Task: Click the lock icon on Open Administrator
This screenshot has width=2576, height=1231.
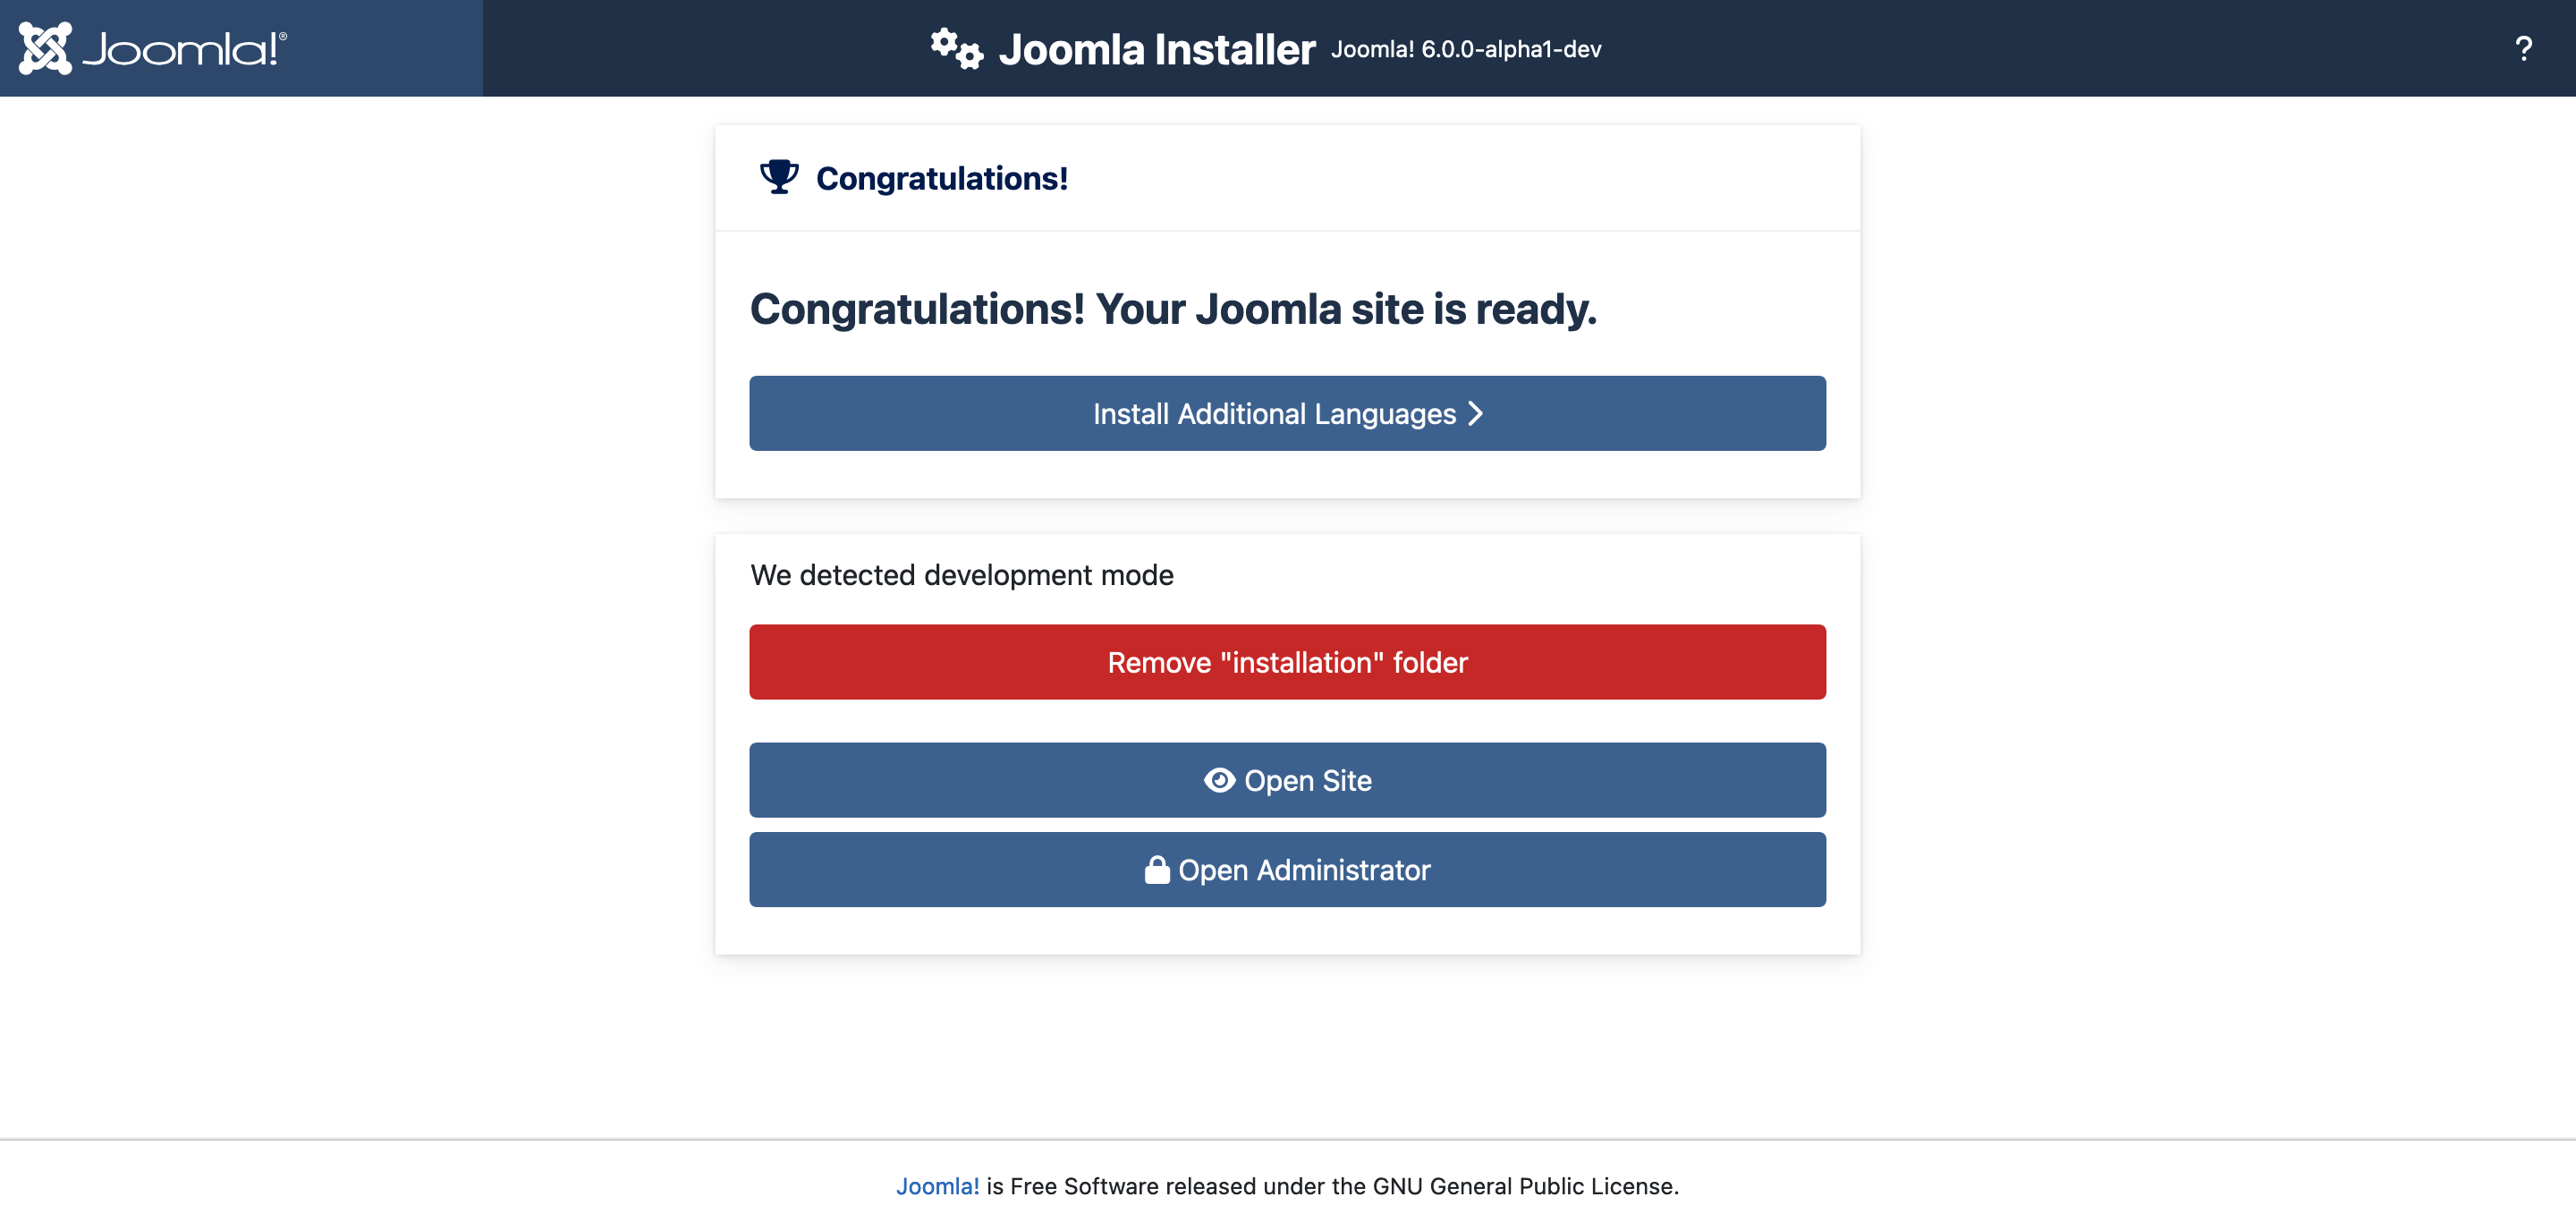Action: click(1157, 869)
